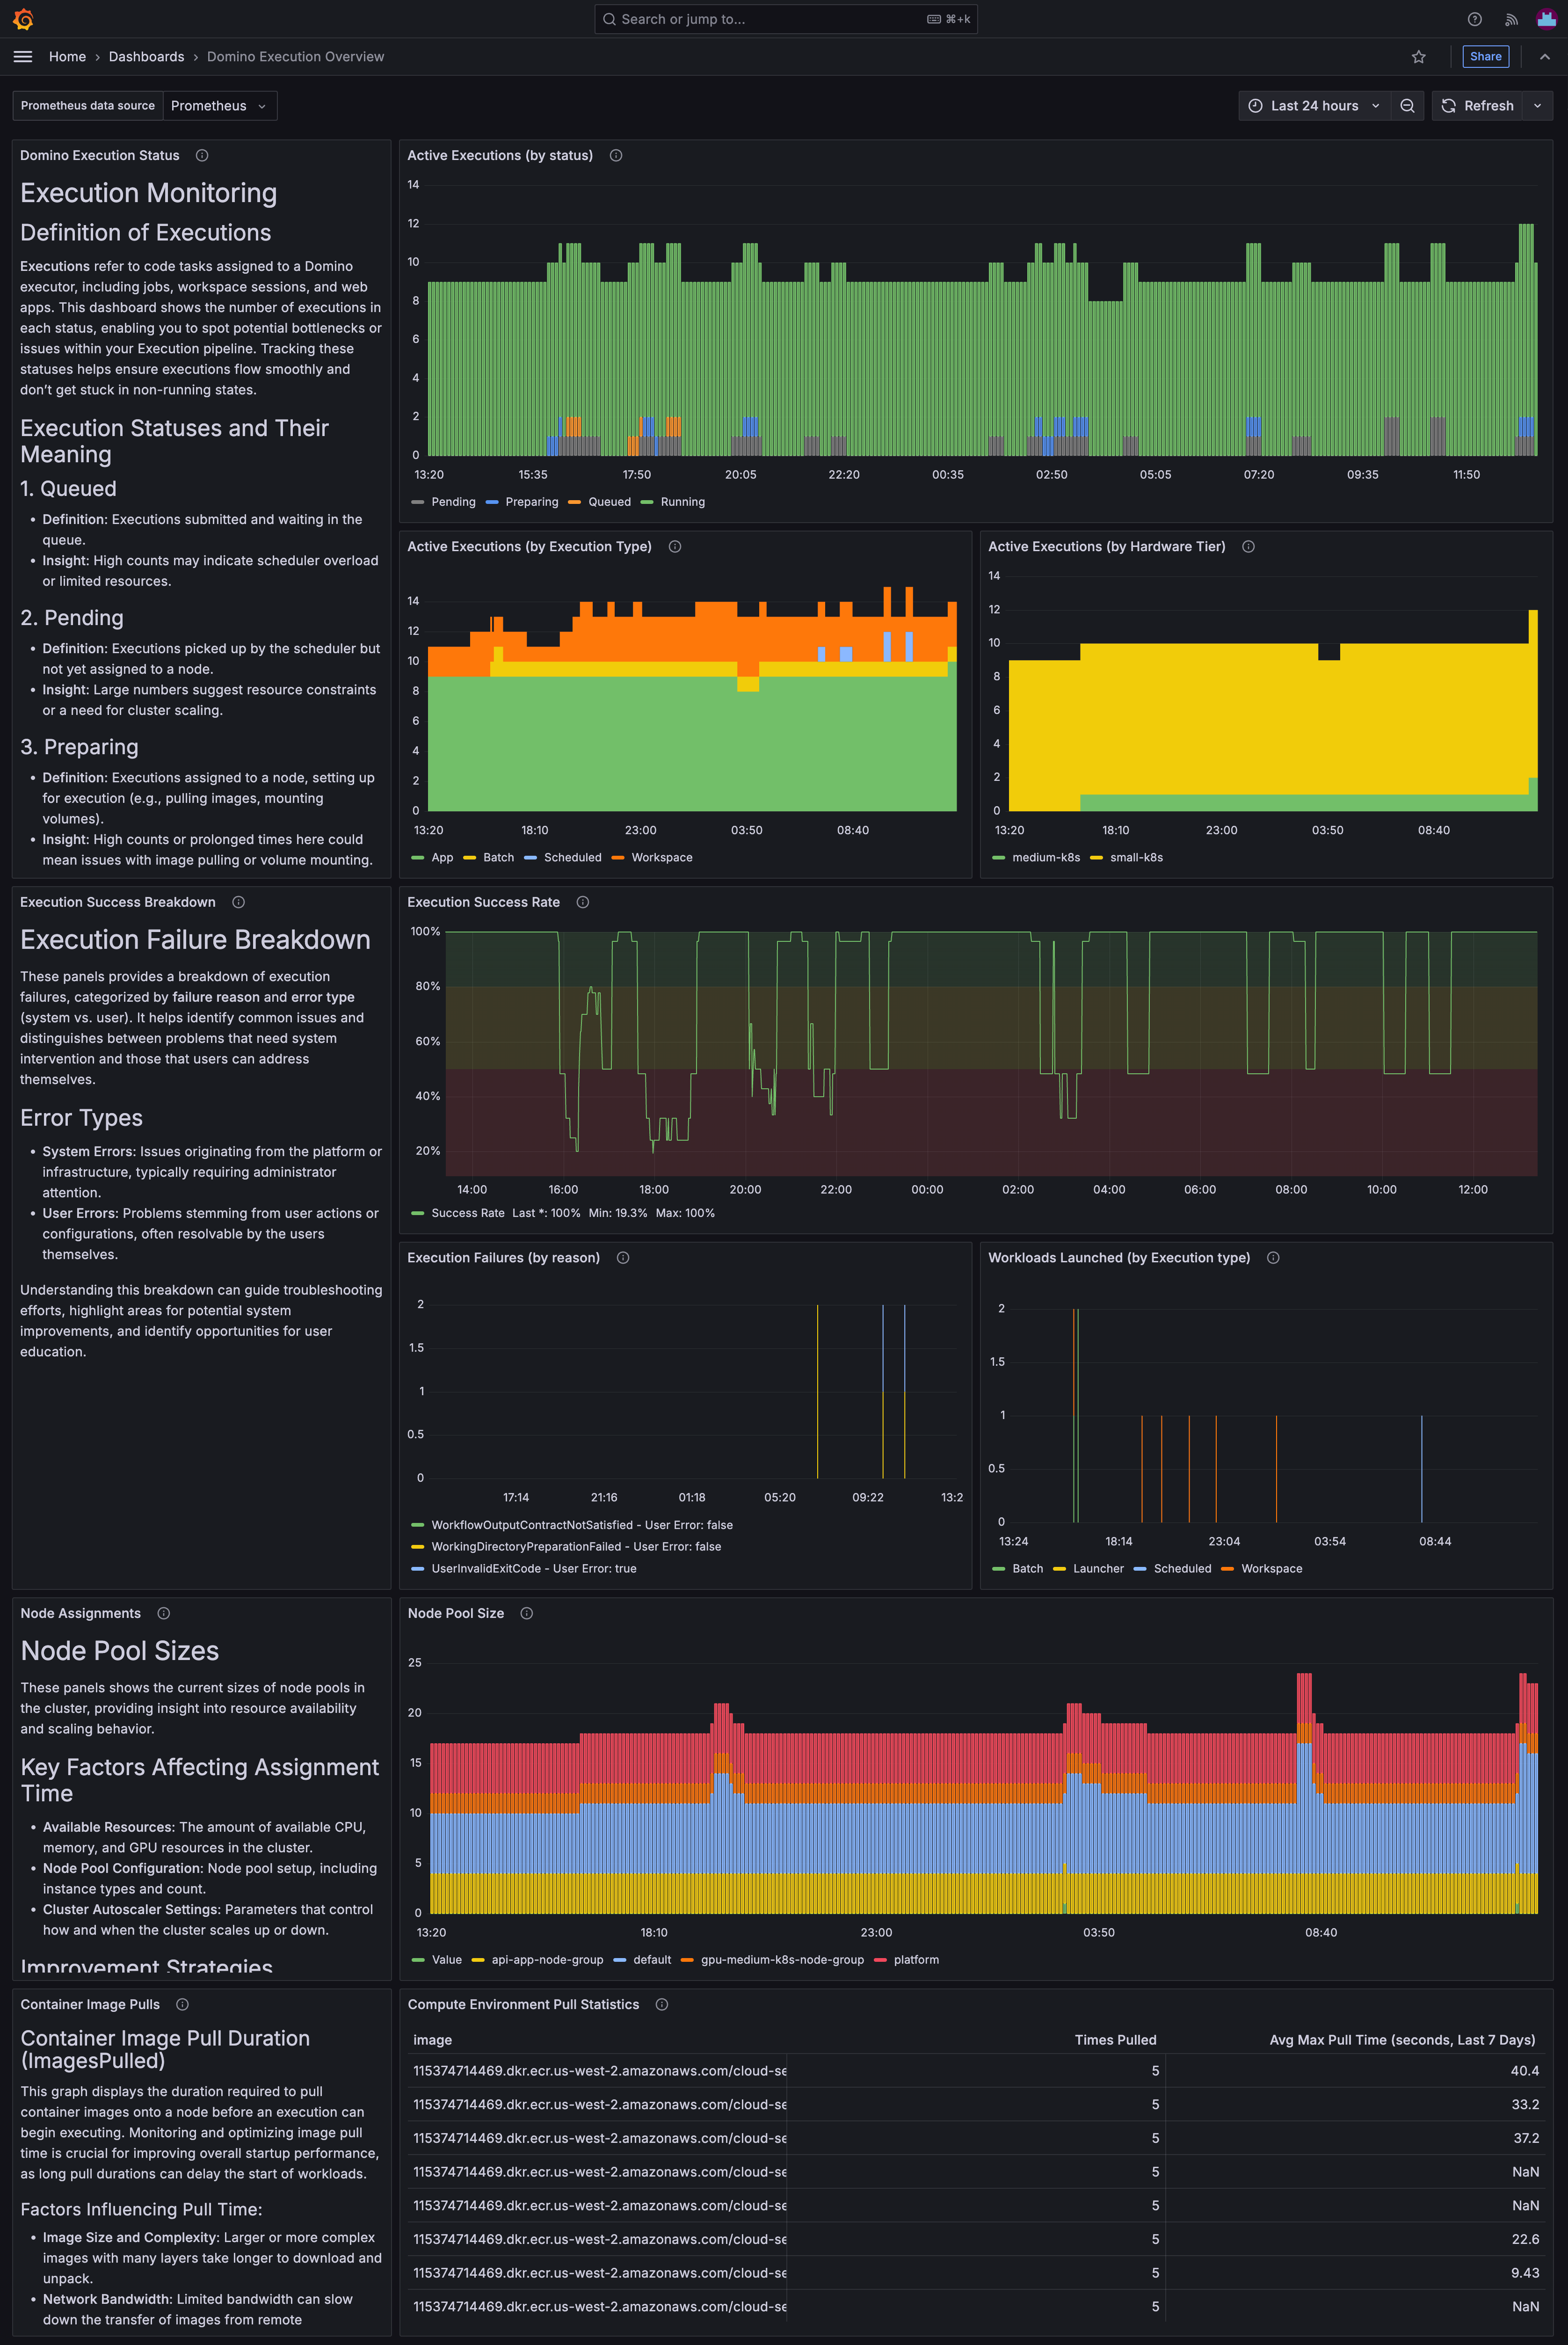Click the zoom out time range icon
This screenshot has width=1568, height=2345.
click(x=1407, y=106)
